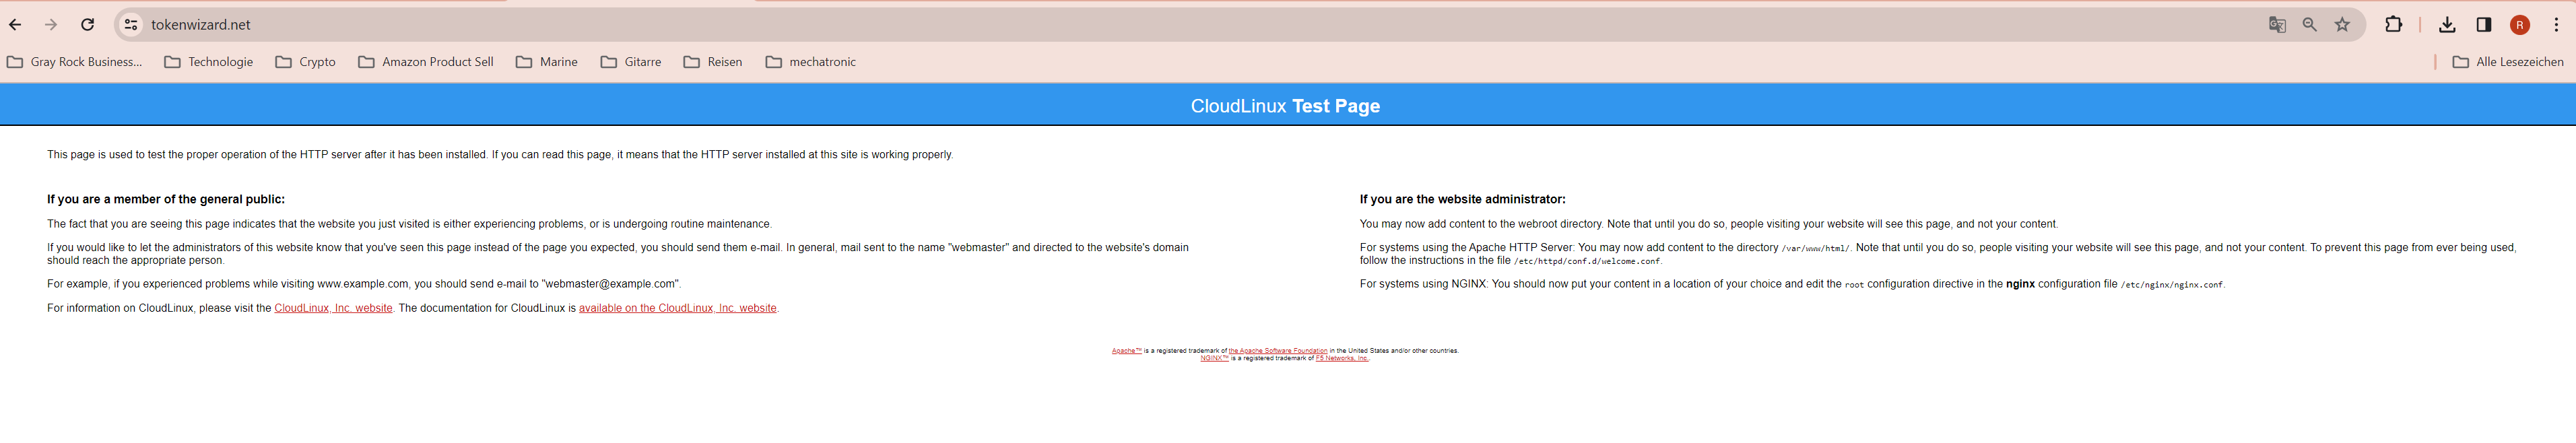Open the profile avatar R
This screenshot has width=2576, height=443.
[2520, 25]
